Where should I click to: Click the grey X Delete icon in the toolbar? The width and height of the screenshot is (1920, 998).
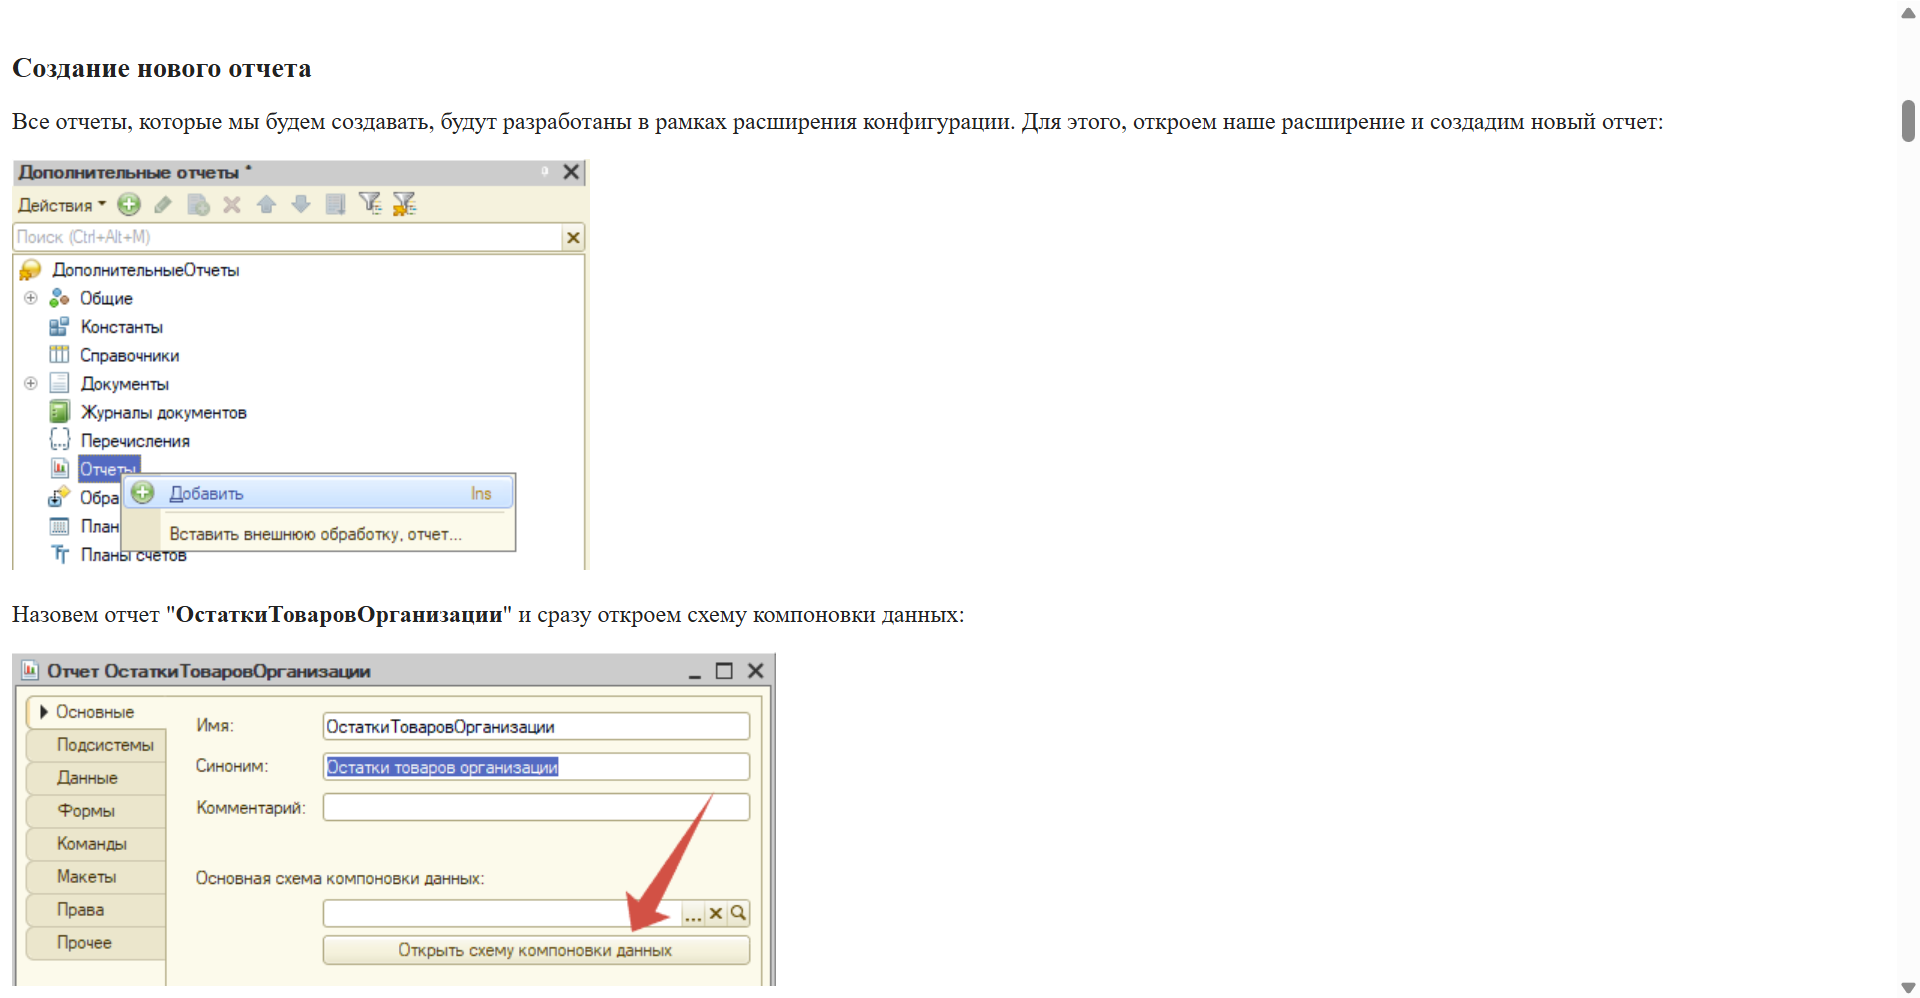click(x=232, y=205)
